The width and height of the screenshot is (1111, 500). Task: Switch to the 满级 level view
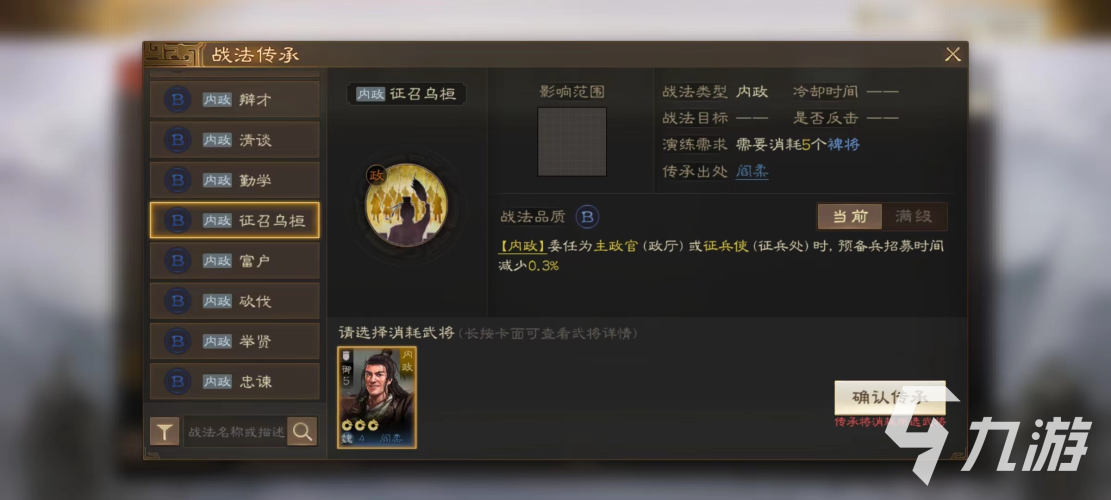pos(914,217)
